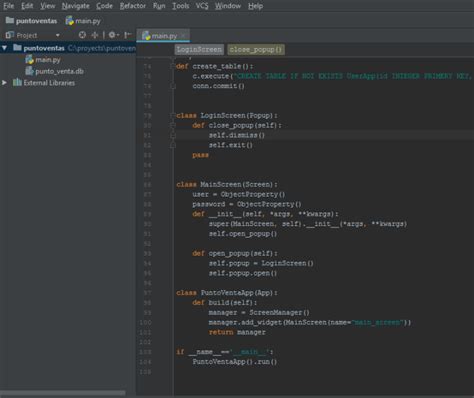The image size is (474, 398).
Task: Open the Project view dropdown
Action: pyautogui.click(x=58, y=35)
